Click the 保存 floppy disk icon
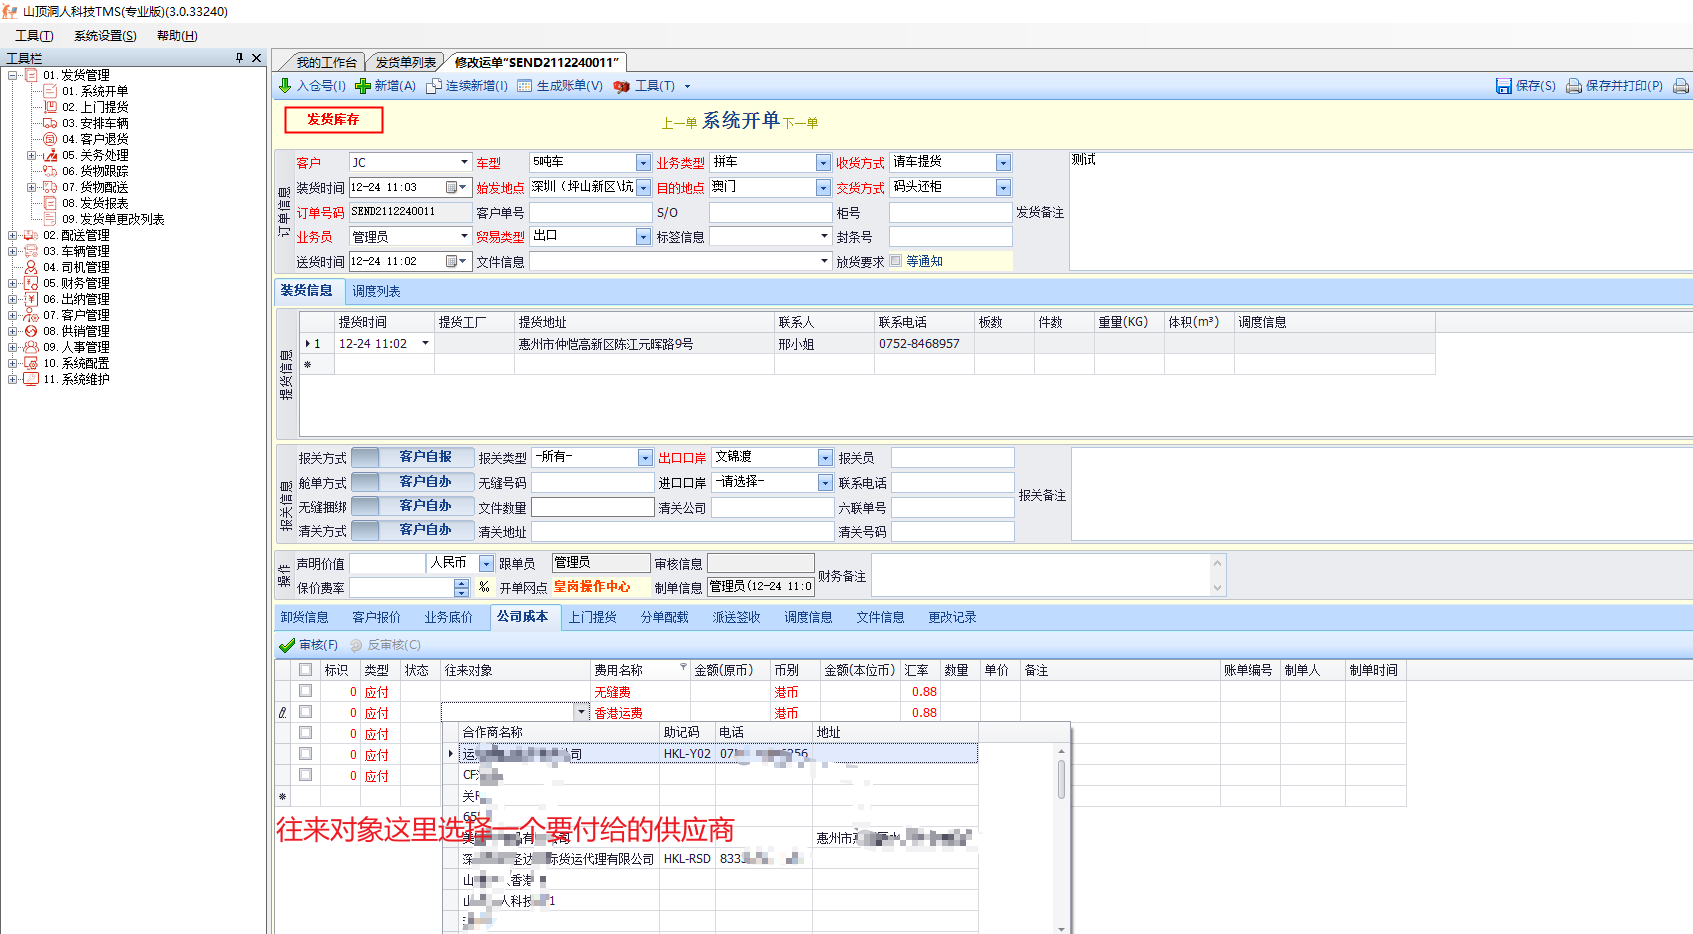The height and width of the screenshot is (934, 1693). pyautogui.click(x=1503, y=86)
